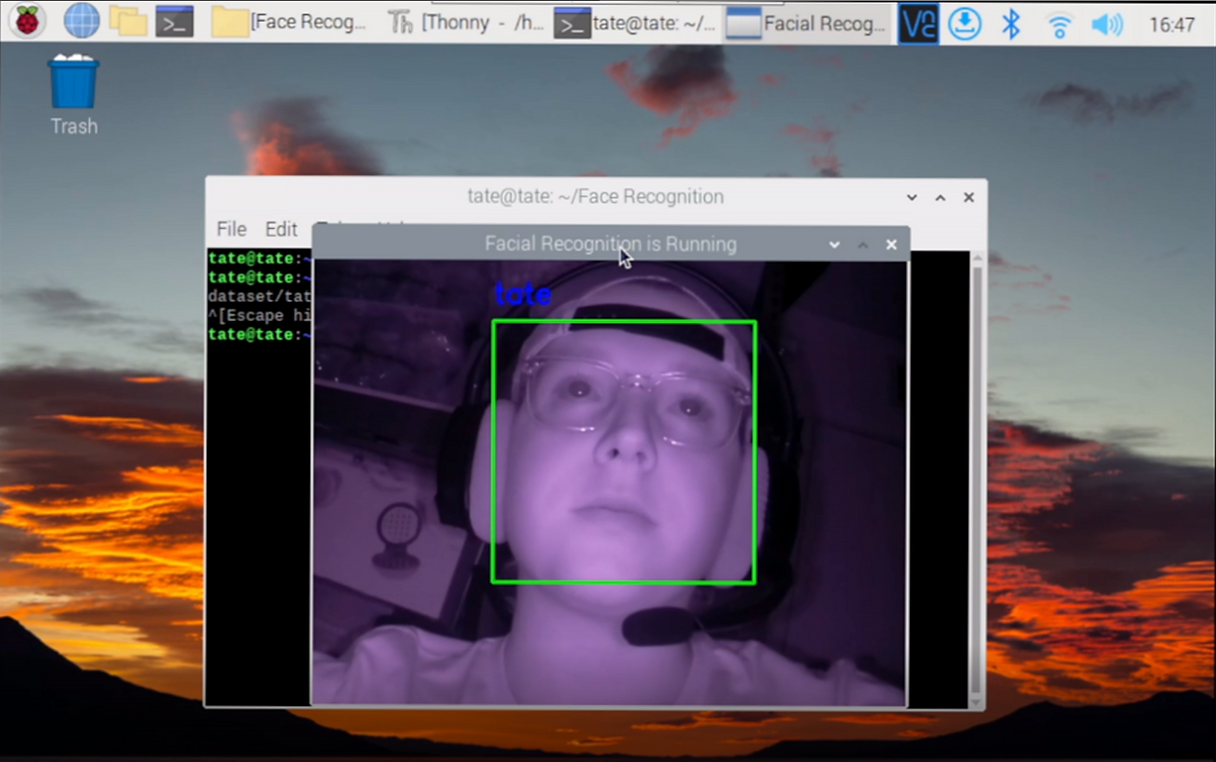
Task: Click the downloads update tray icon
Action: click(964, 23)
